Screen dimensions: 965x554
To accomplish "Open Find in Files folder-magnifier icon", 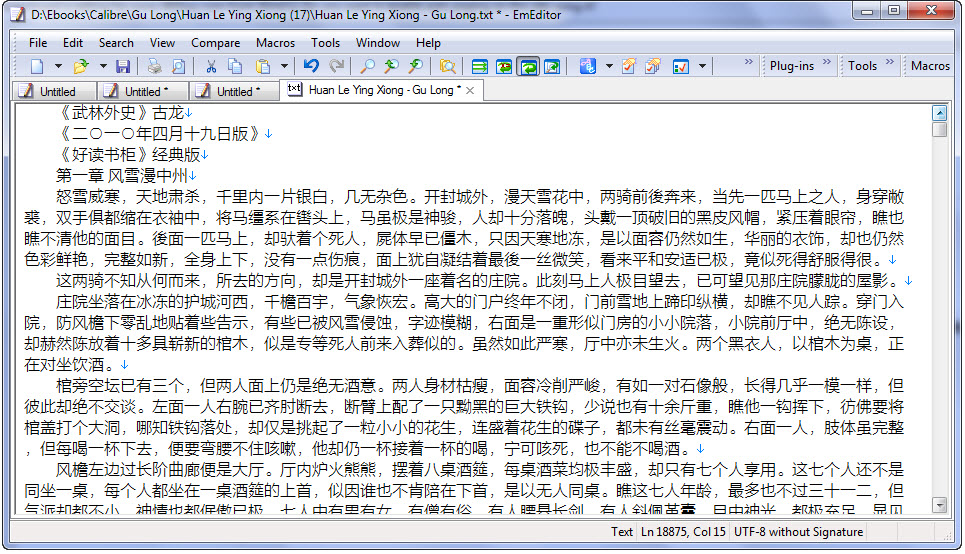I will click(x=447, y=66).
